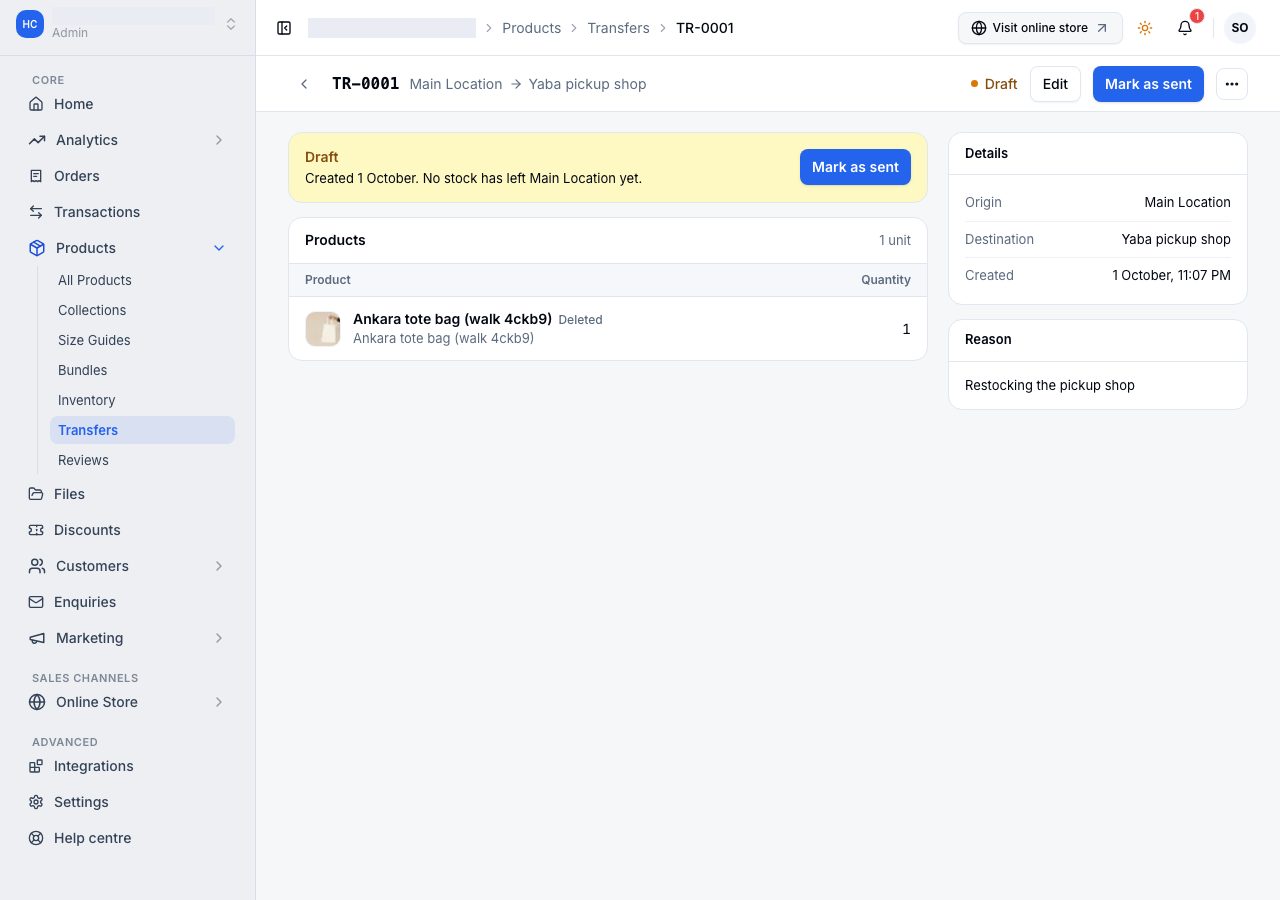
Task: Open notifications bell
Action: tap(1185, 28)
